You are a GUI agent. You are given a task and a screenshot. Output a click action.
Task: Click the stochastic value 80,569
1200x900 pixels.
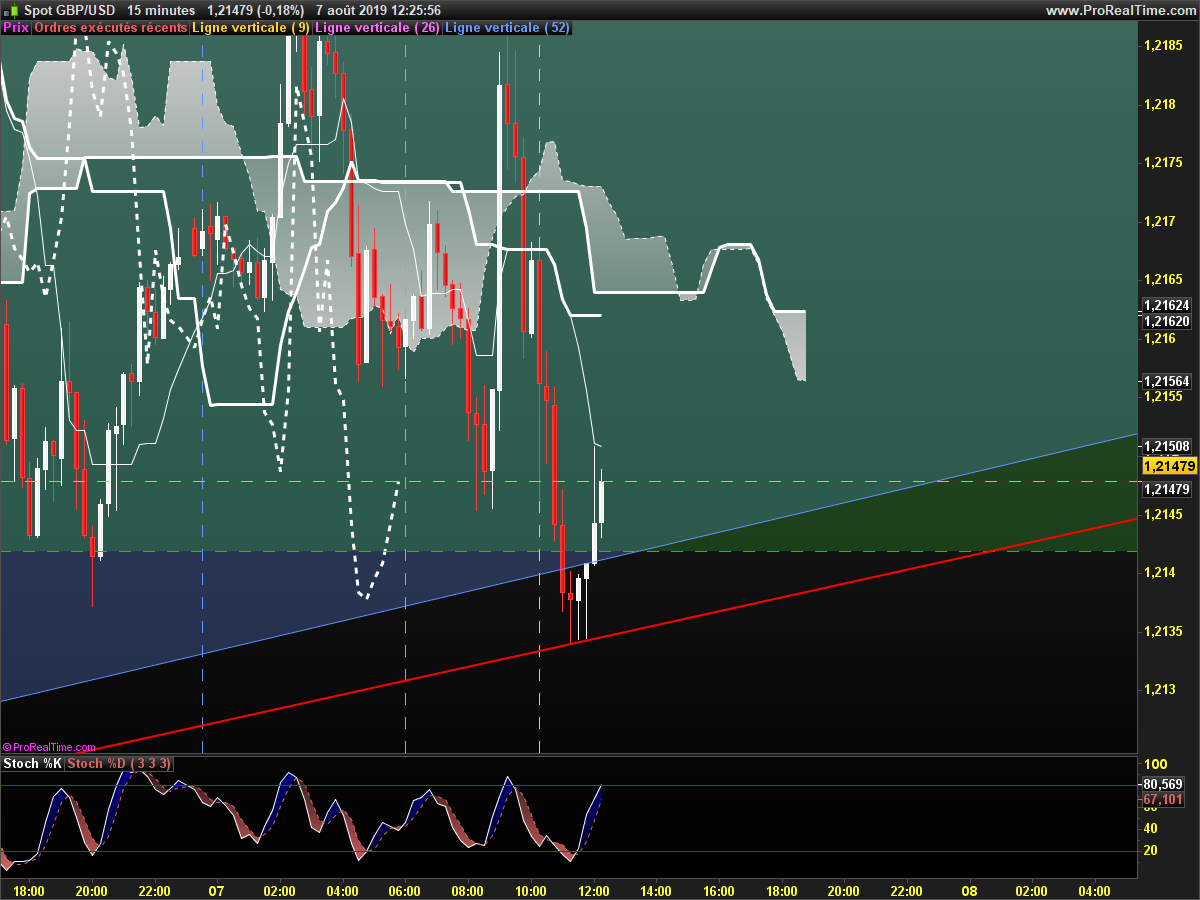1163,784
